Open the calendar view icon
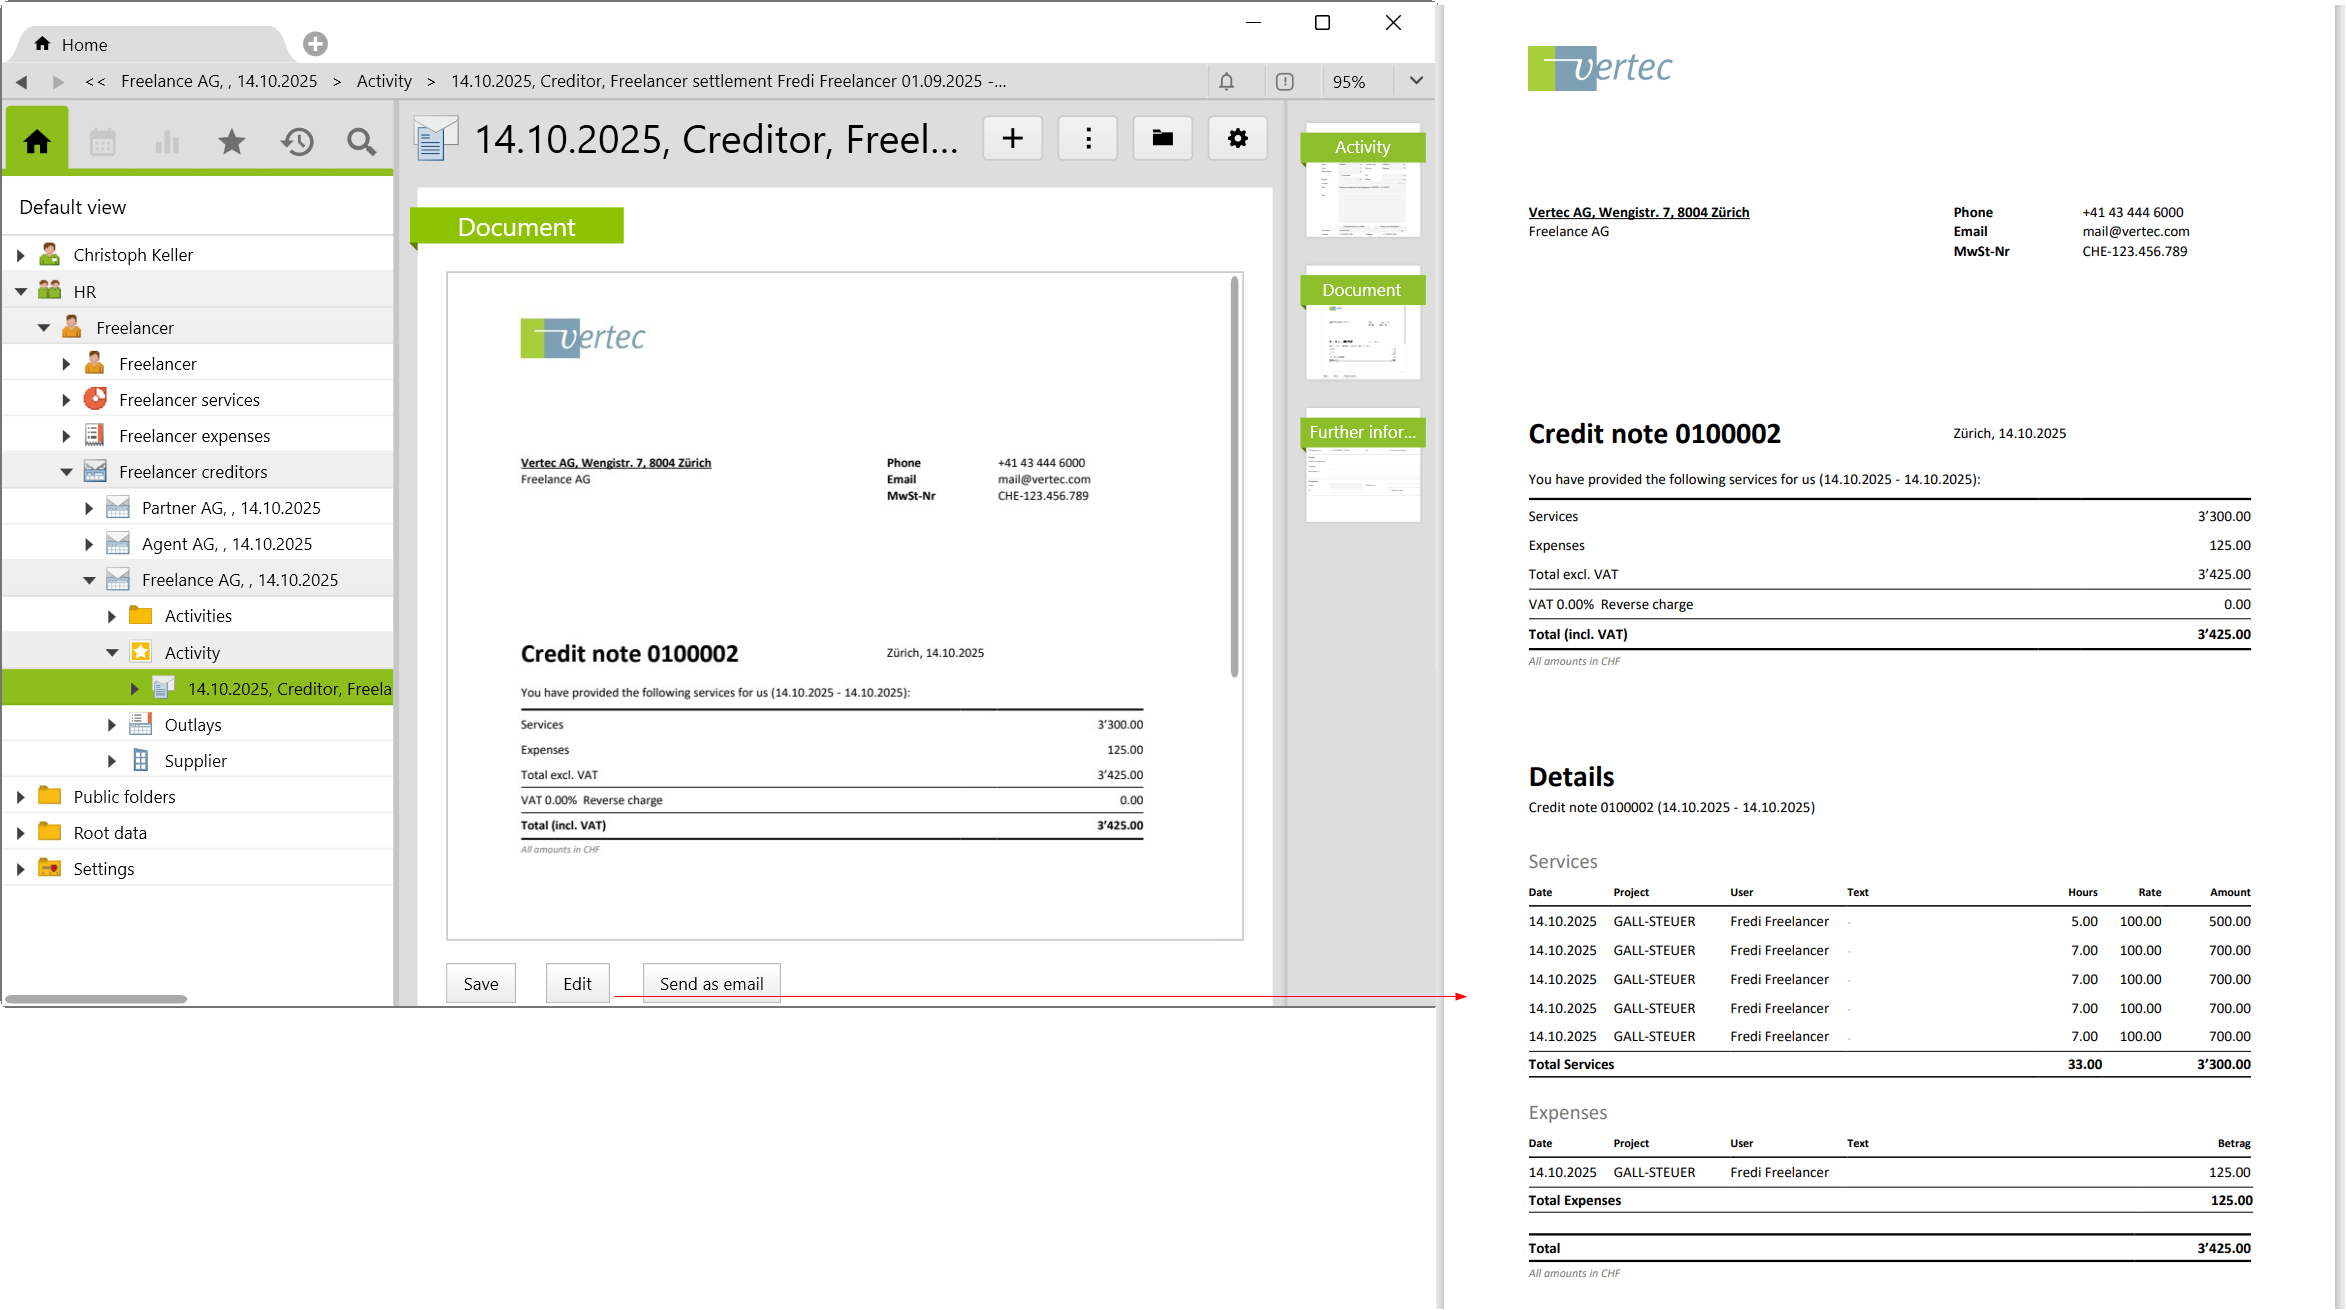 (102, 142)
